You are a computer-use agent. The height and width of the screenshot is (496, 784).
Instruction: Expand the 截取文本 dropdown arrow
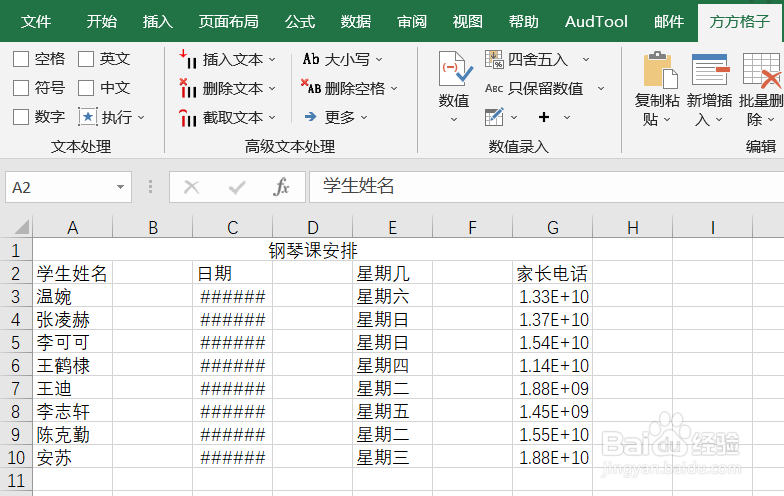(x=272, y=118)
